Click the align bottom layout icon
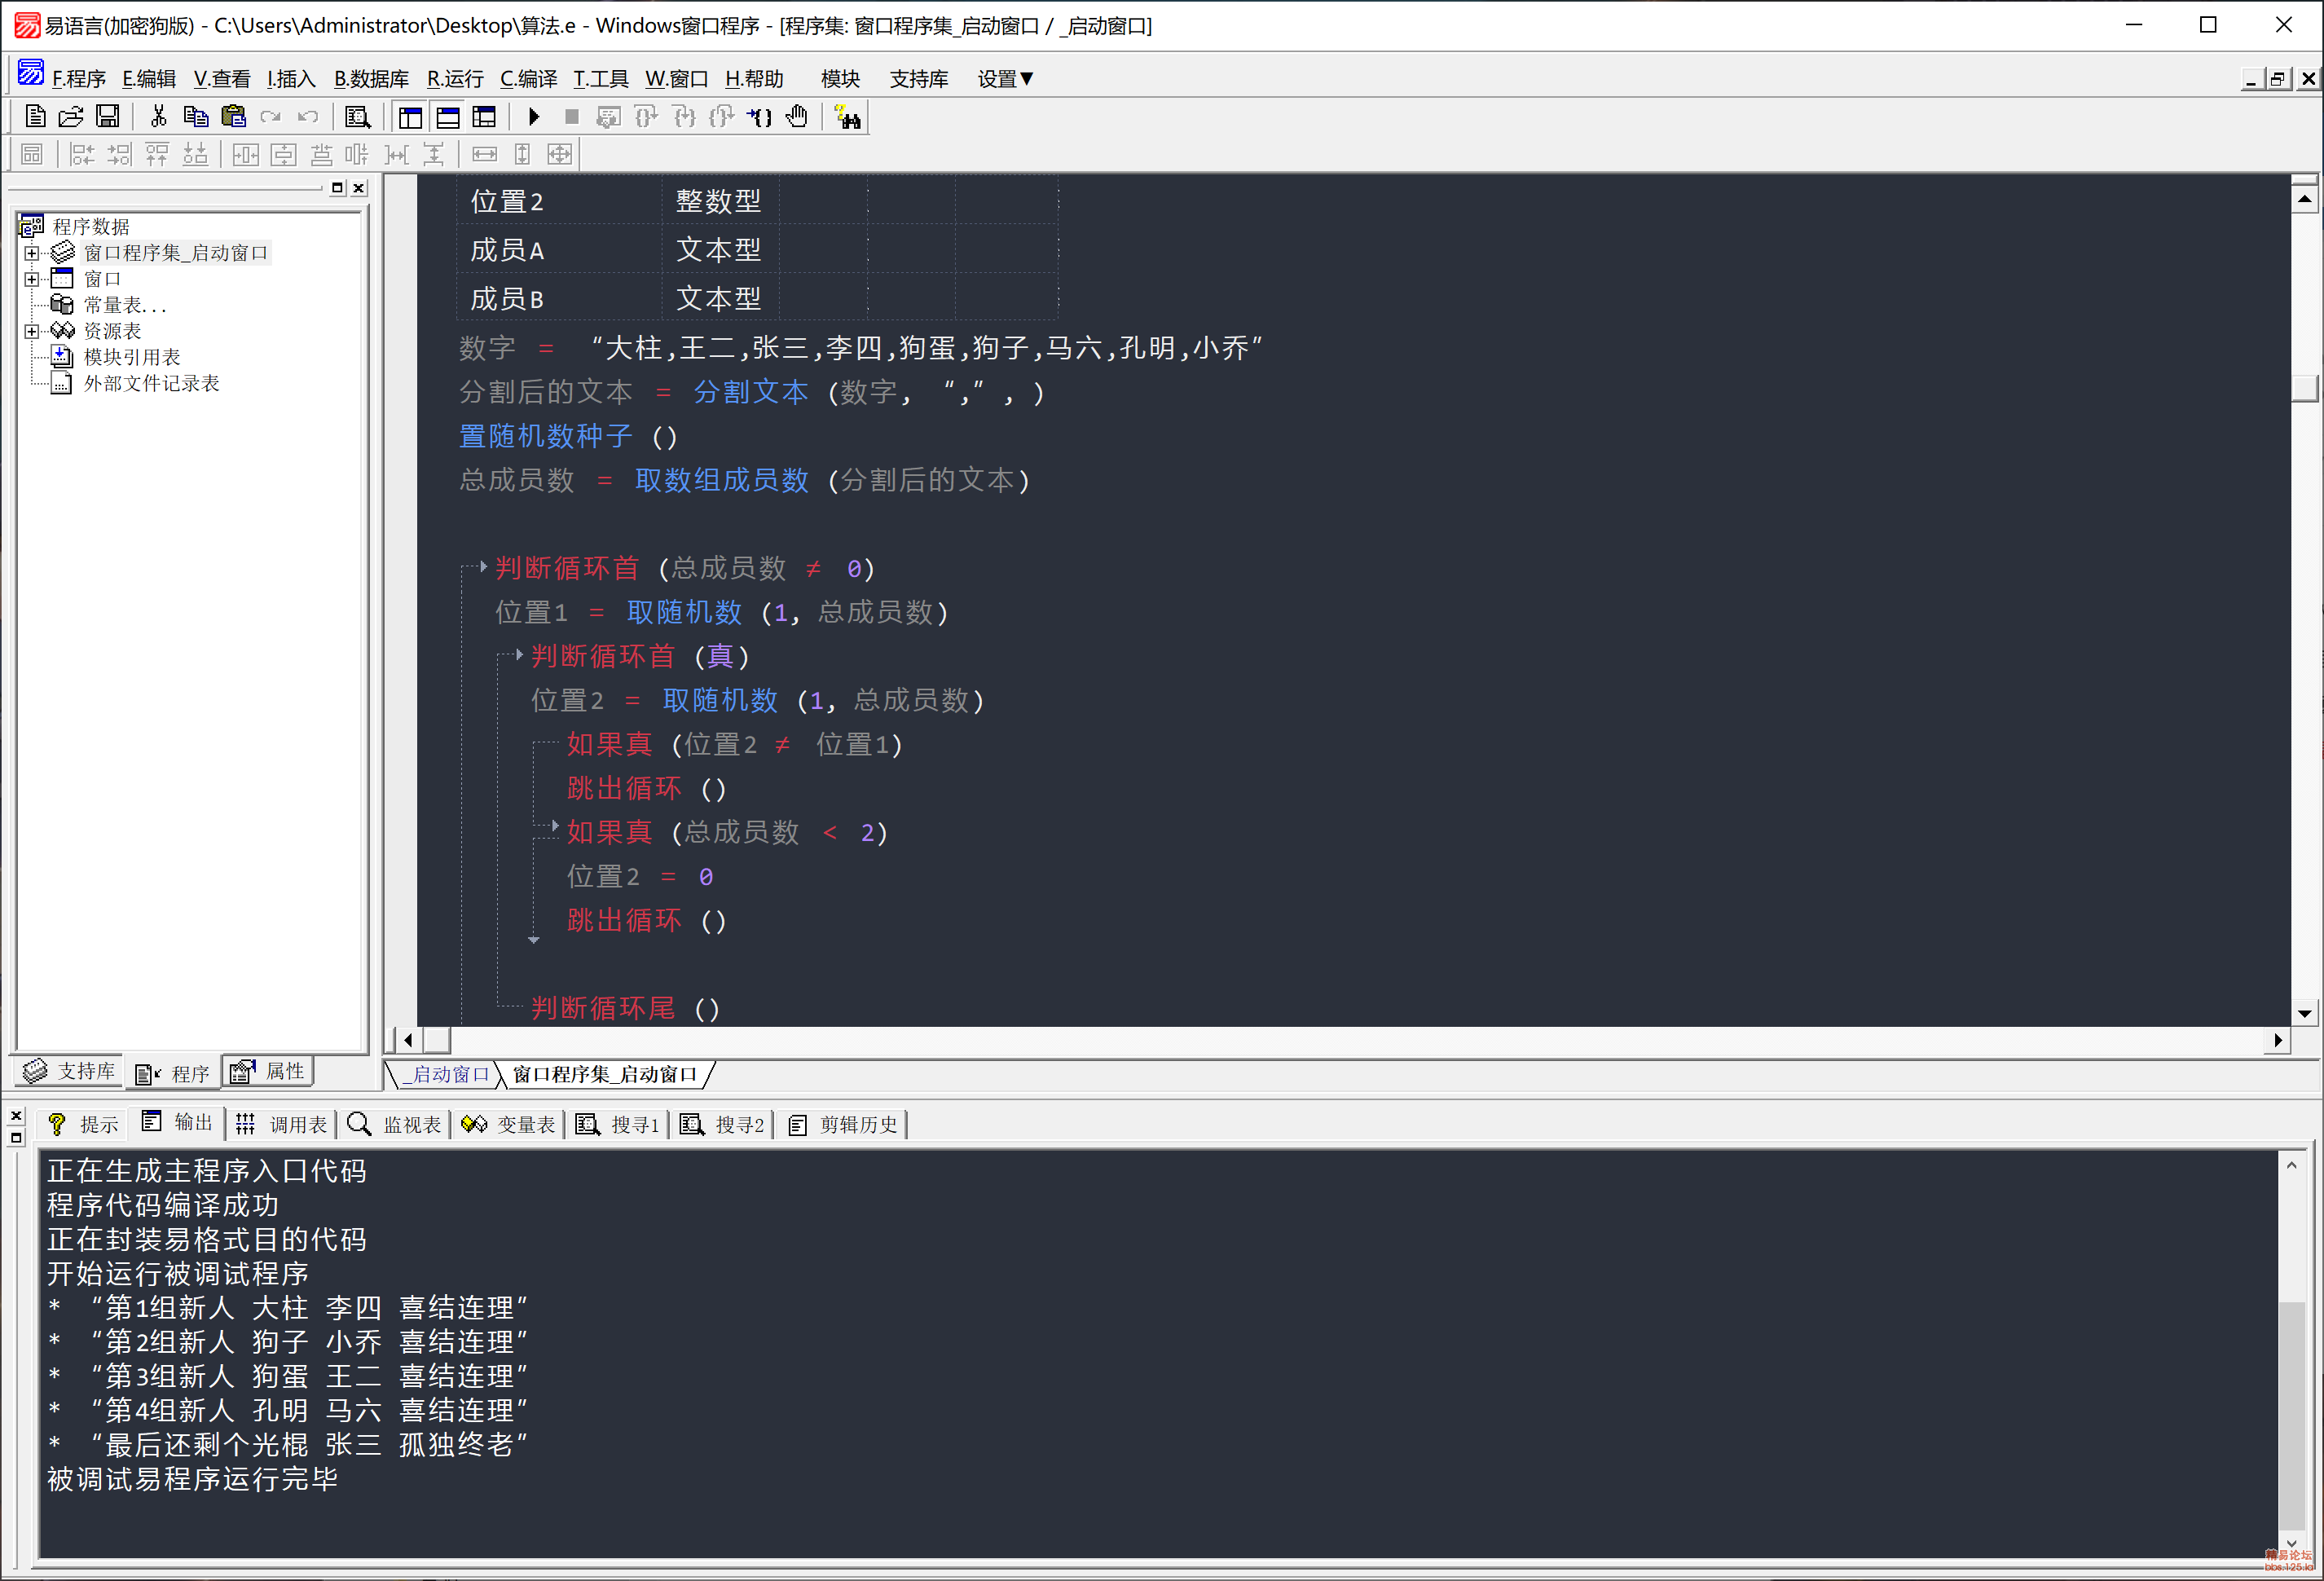 coord(195,154)
